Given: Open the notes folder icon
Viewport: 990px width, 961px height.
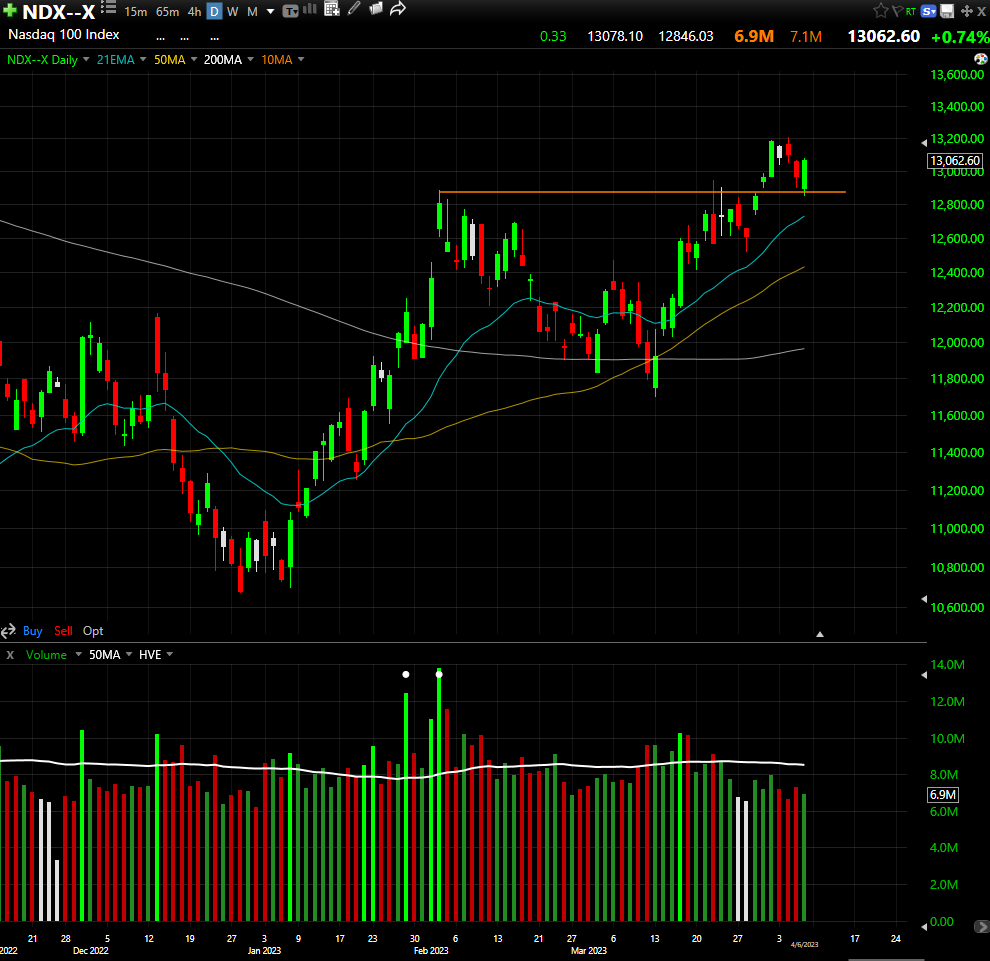Looking at the screenshot, I should click(376, 9).
